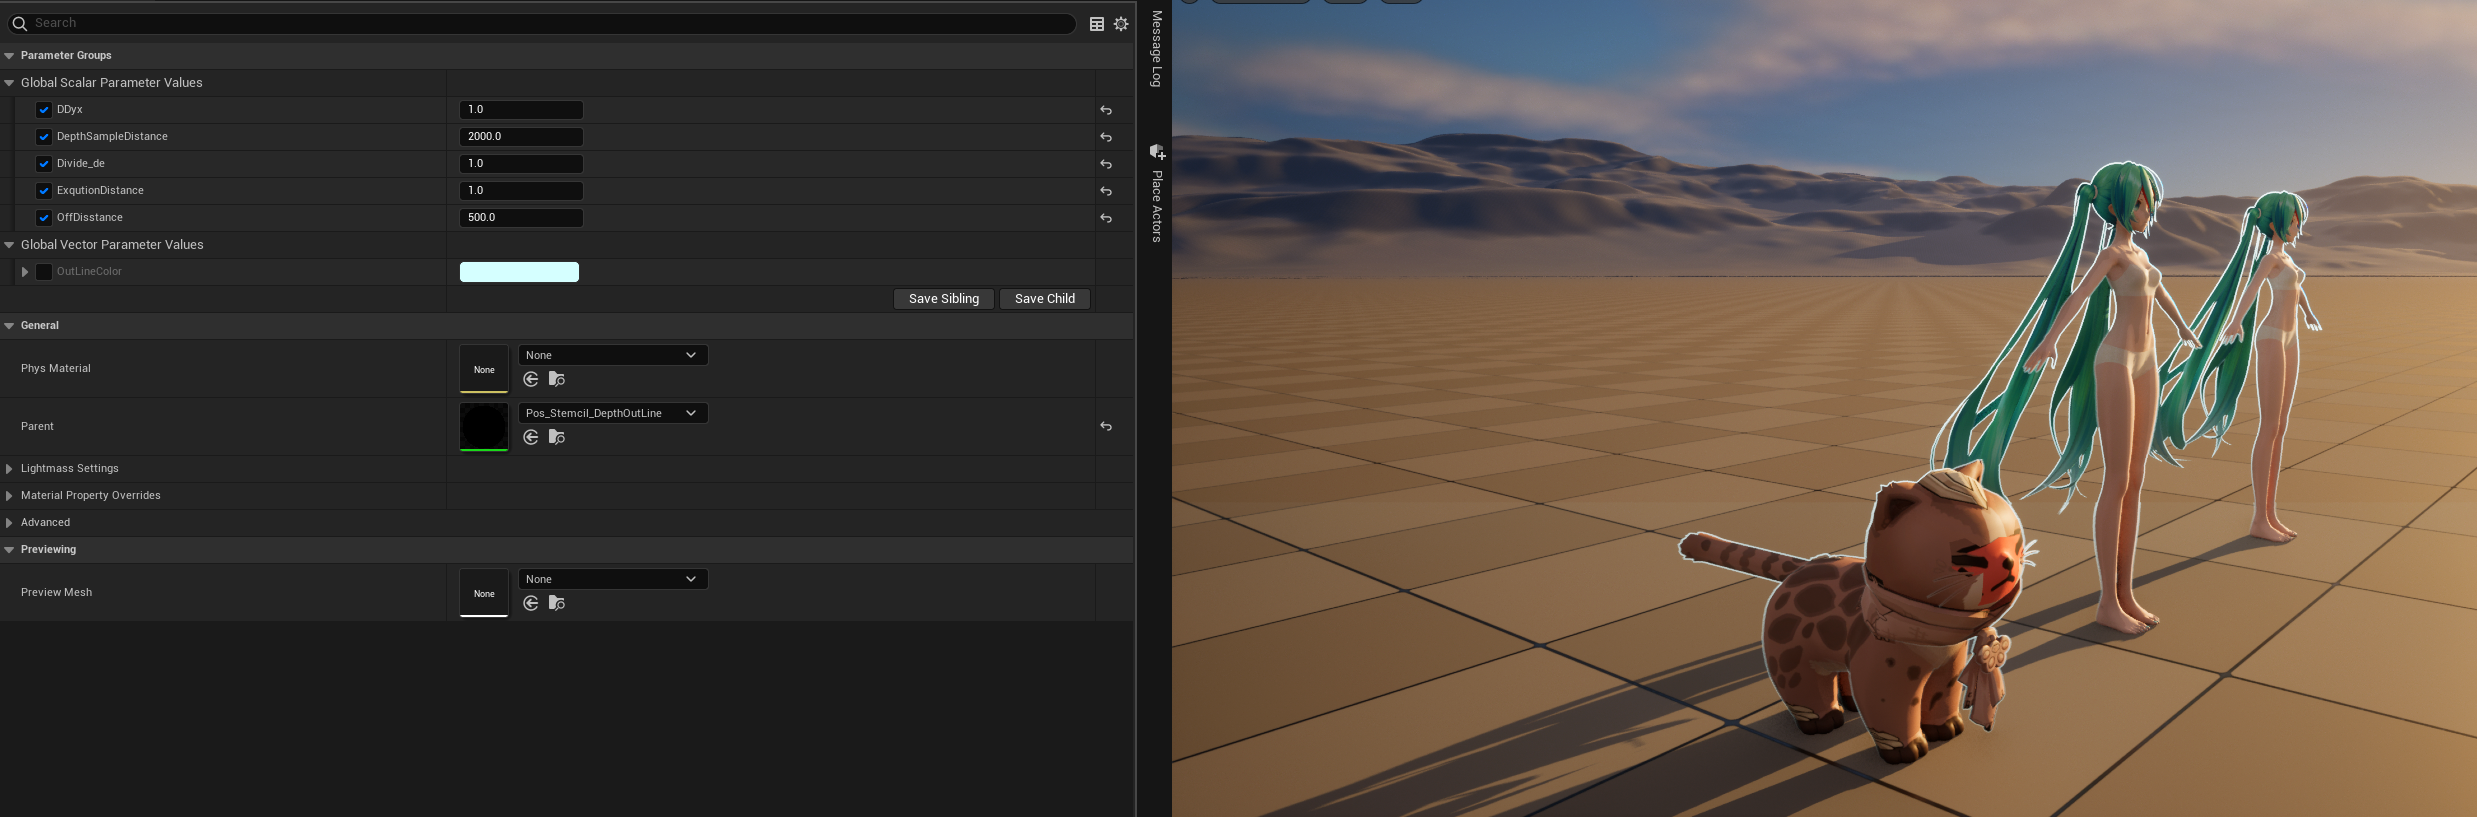The image size is (2477, 817).
Task: Browse to Parent material in Content Browser
Action: 557,437
